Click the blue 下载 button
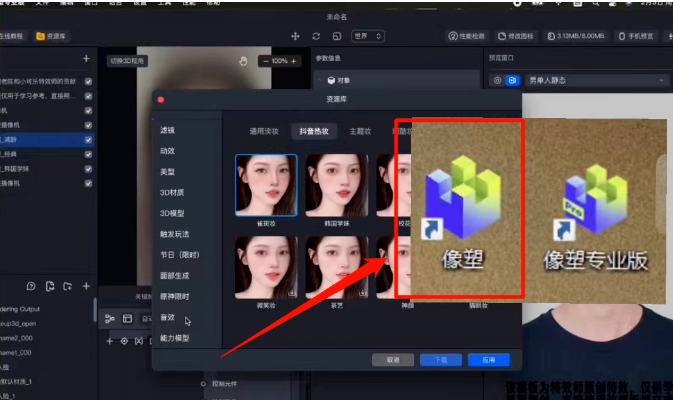 (x=441, y=360)
